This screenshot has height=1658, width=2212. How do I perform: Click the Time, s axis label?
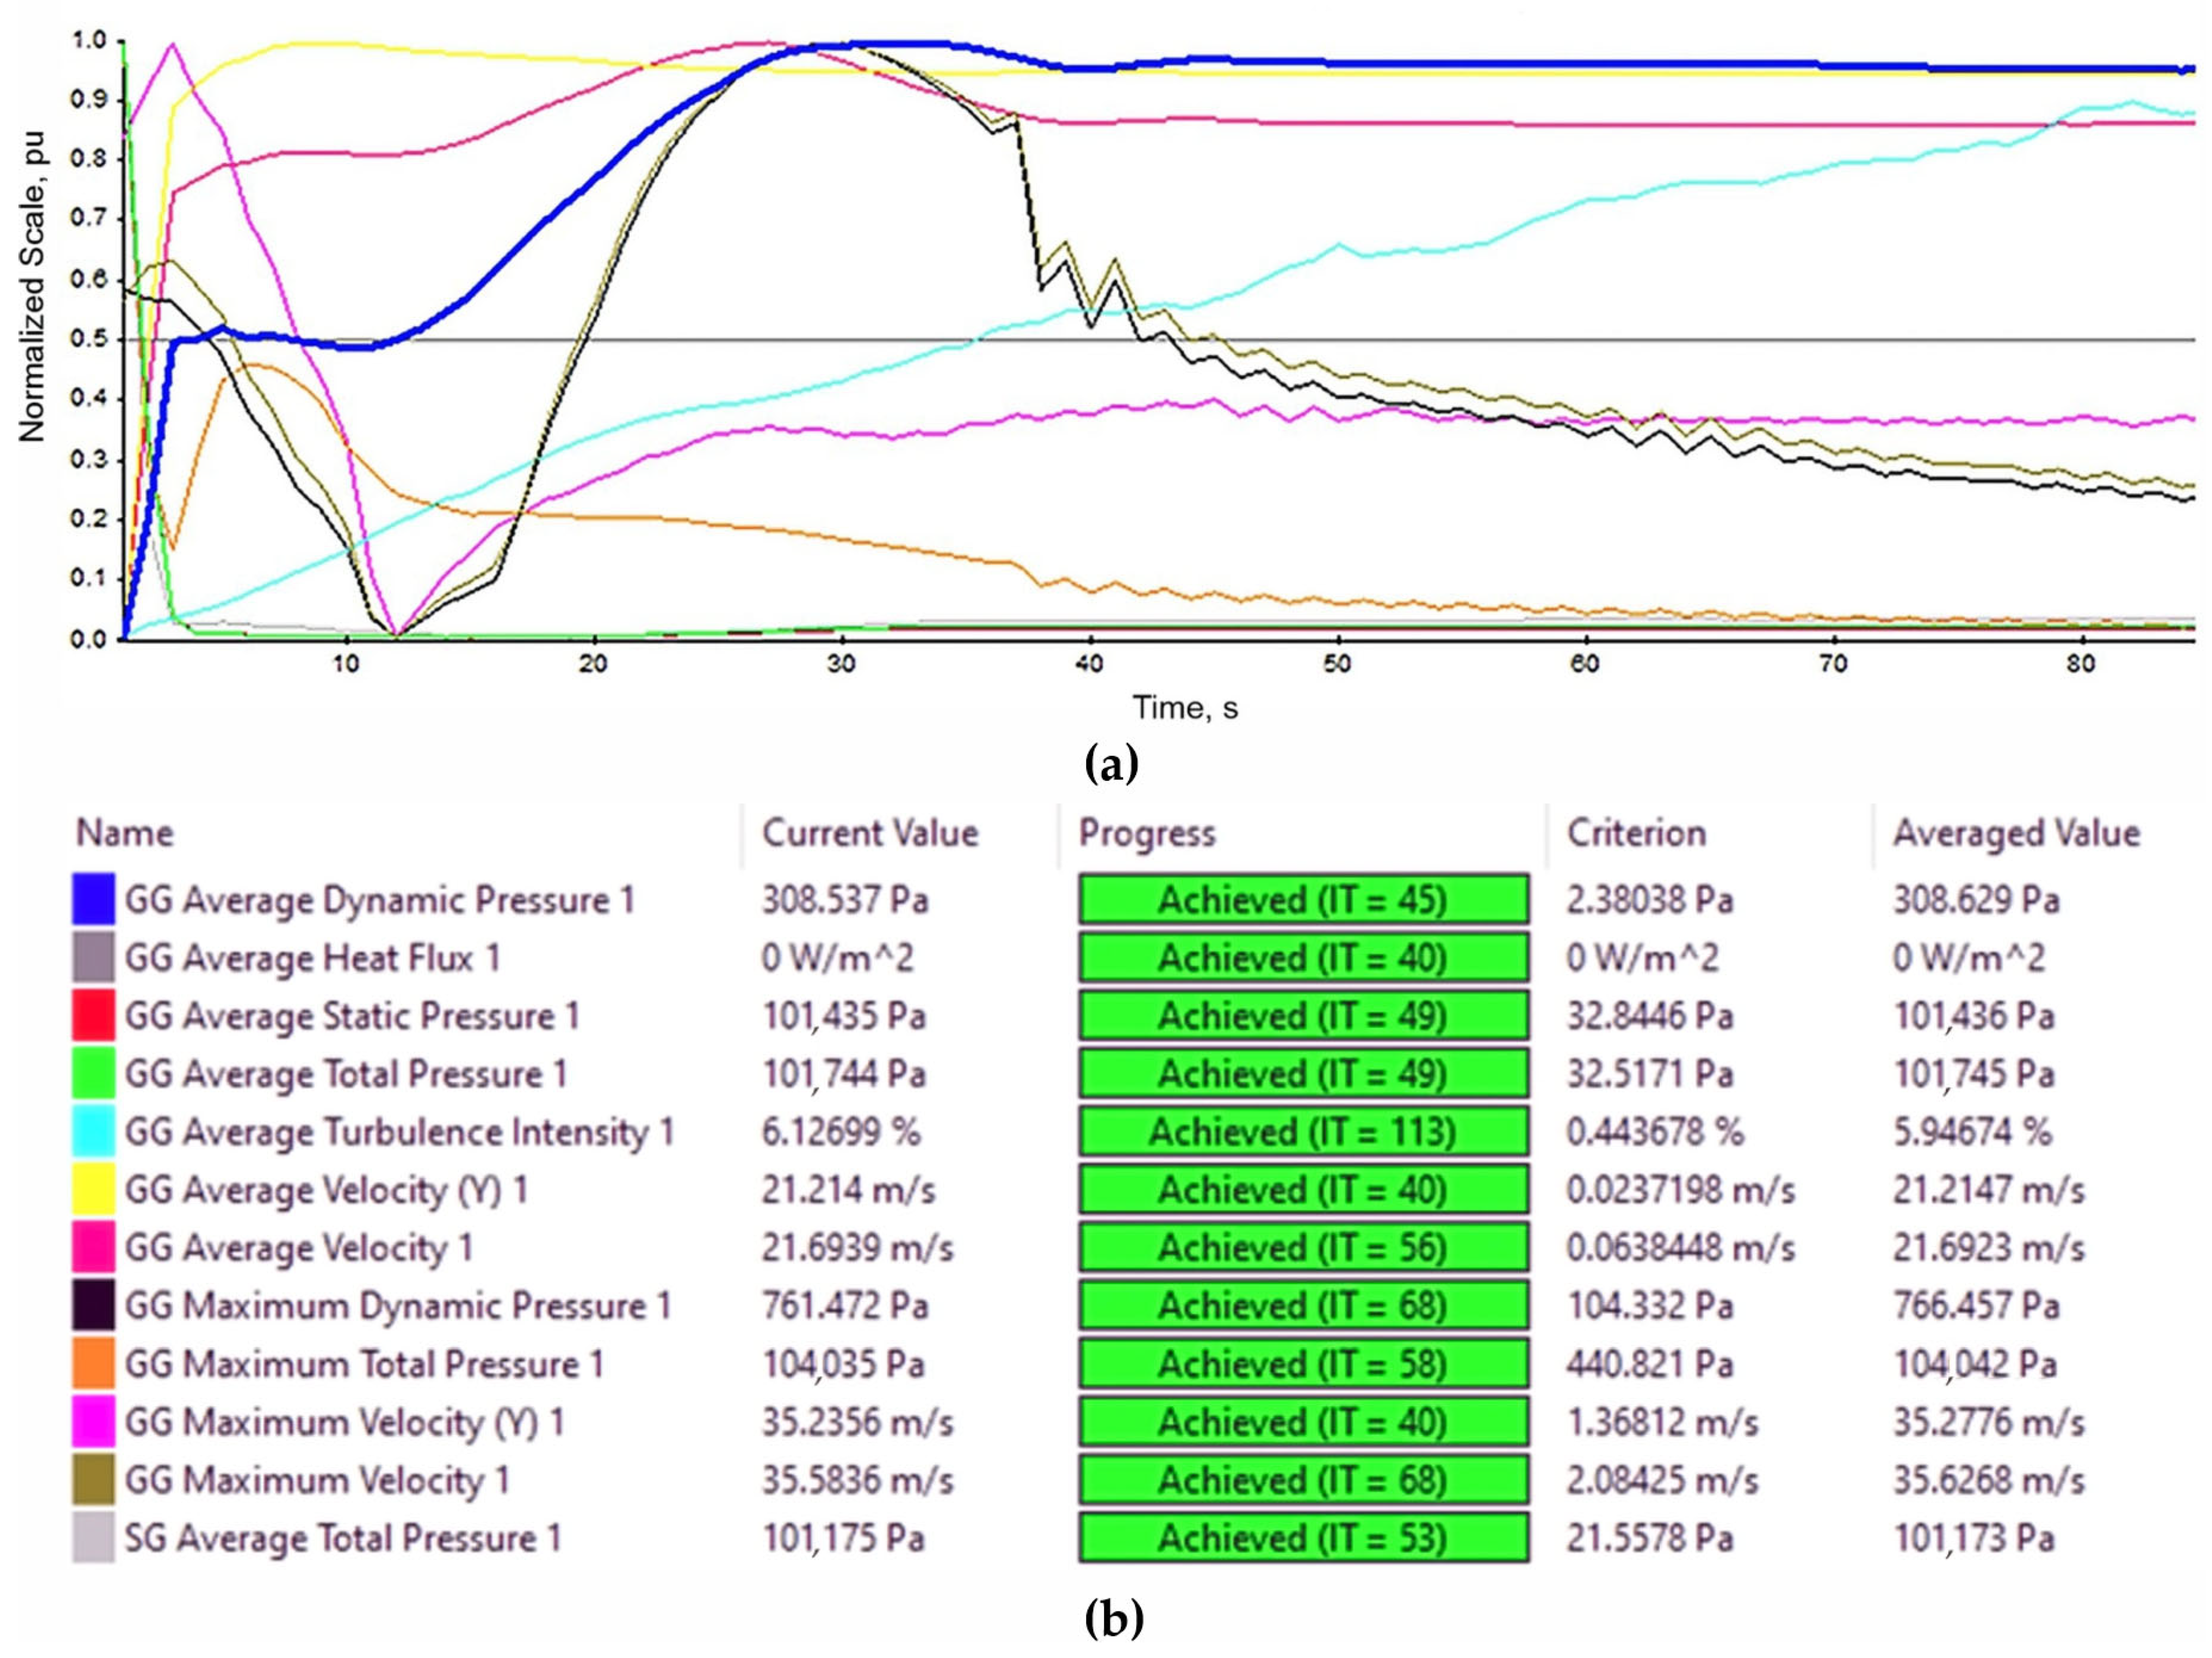coord(1185,708)
